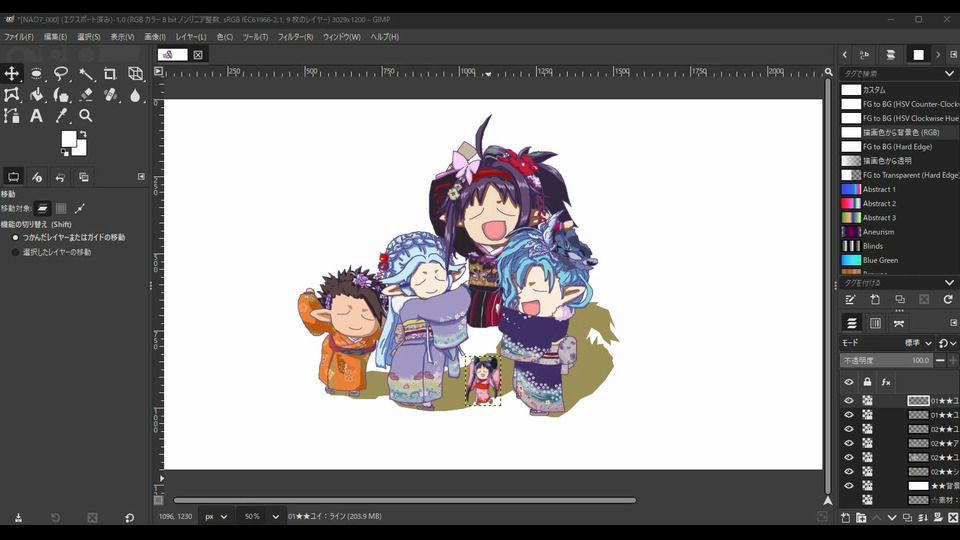
Task: Hide the 02★★ア layer
Action: (x=849, y=443)
